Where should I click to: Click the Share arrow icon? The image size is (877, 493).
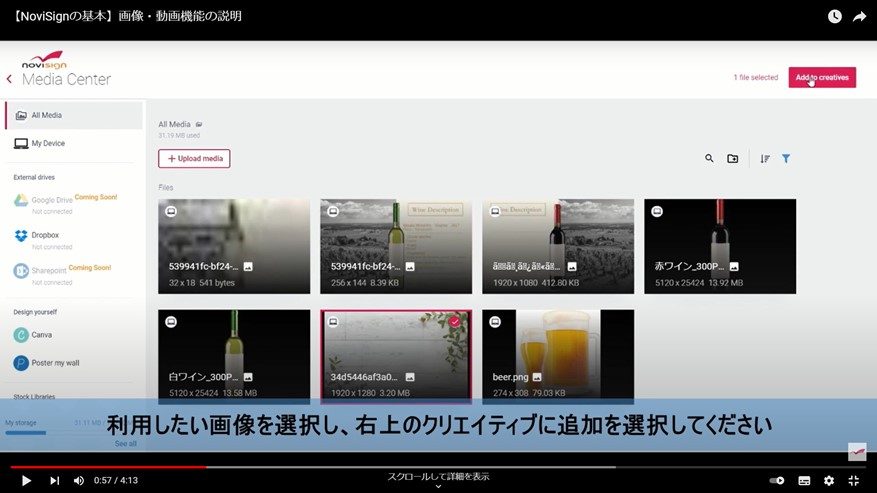coord(859,17)
